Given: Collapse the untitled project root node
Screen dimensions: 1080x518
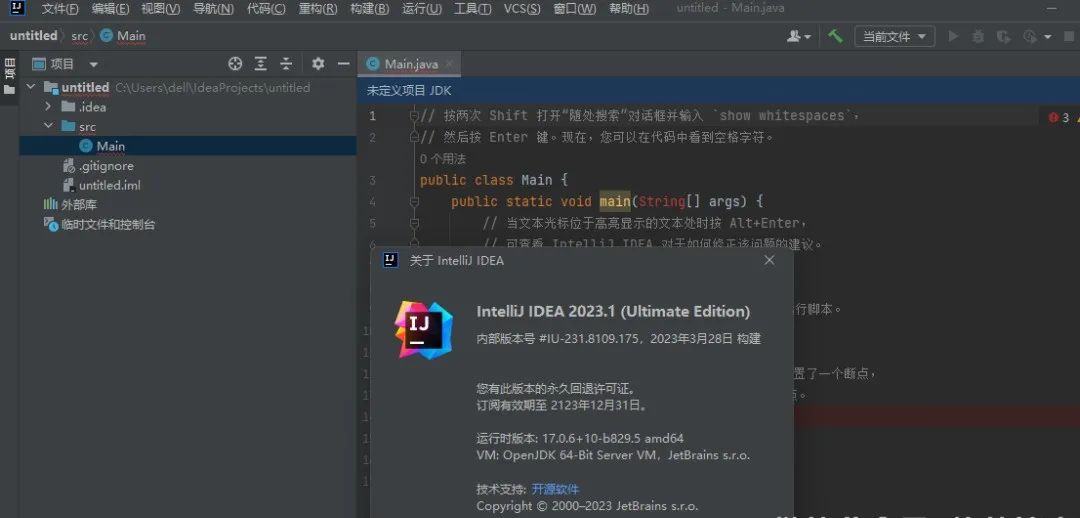Looking at the screenshot, I should click(x=30, y=87).
